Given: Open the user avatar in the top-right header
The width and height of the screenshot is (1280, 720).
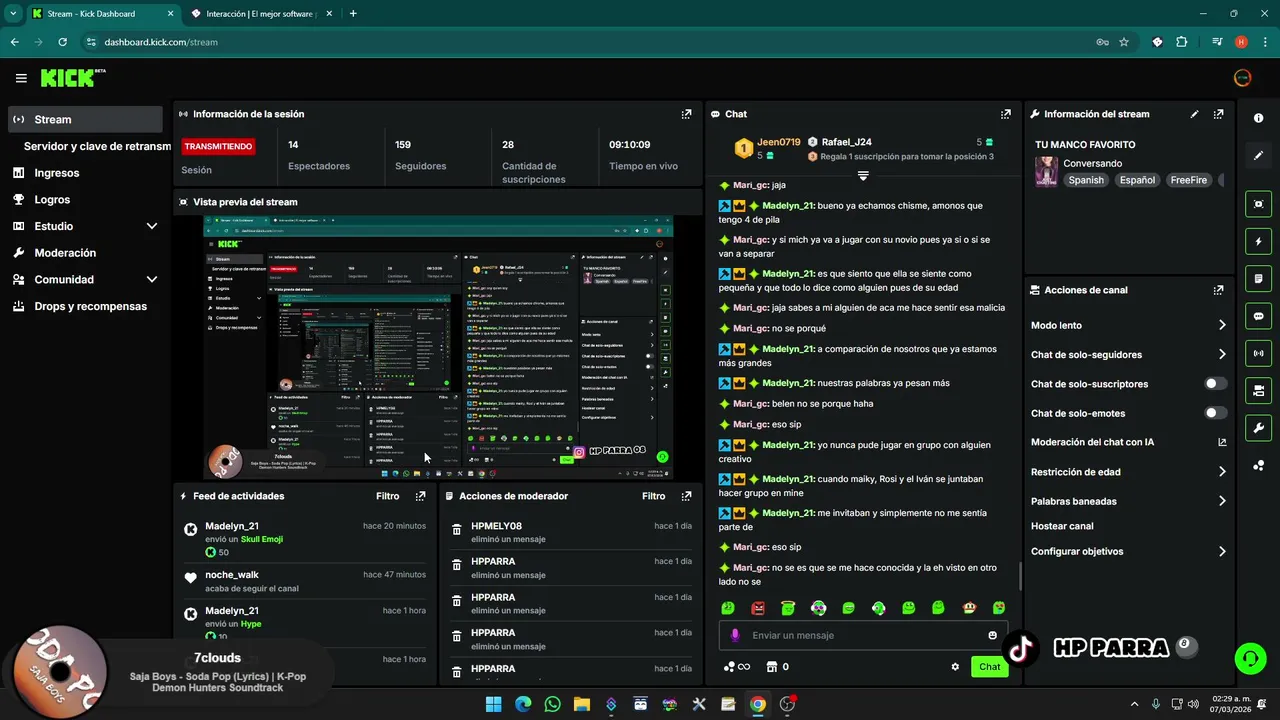Looking at the screenshot, I should click(x=1243, y=78).
